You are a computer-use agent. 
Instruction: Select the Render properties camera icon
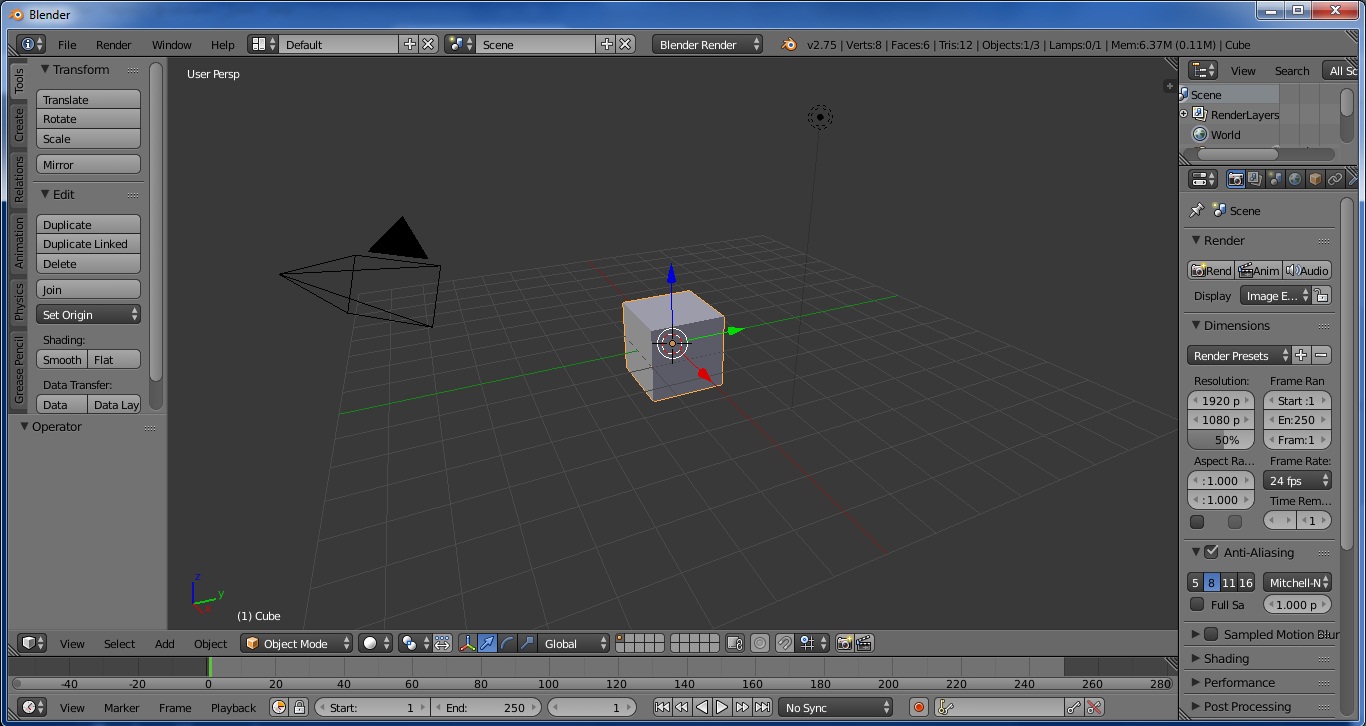(1235, 178)
